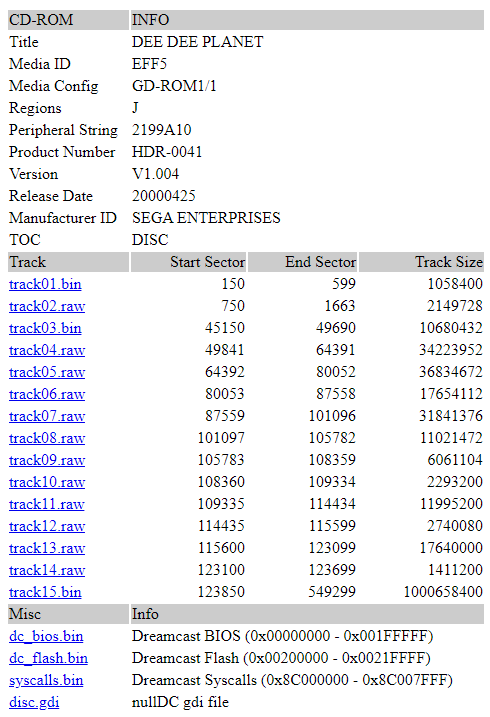Click track07.raw hyperlink
The image size is (490, 717).
pyautogui.click(x=47, y=416)
